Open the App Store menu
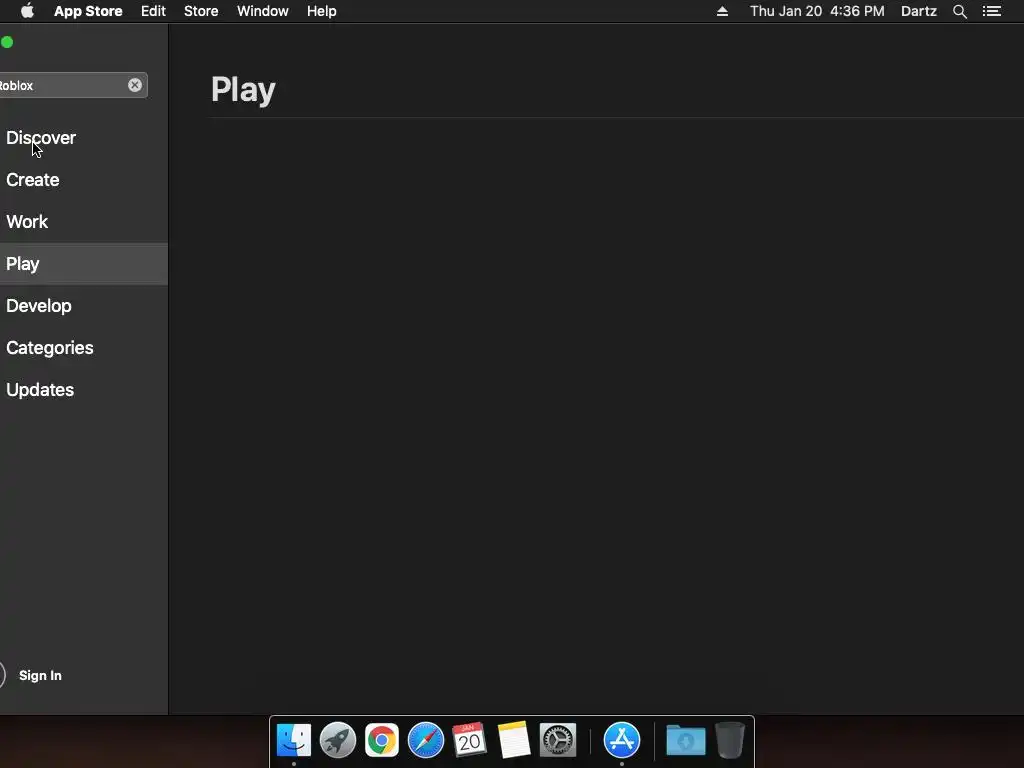The height and width of the screenshot is (768, 1024). 88,11
